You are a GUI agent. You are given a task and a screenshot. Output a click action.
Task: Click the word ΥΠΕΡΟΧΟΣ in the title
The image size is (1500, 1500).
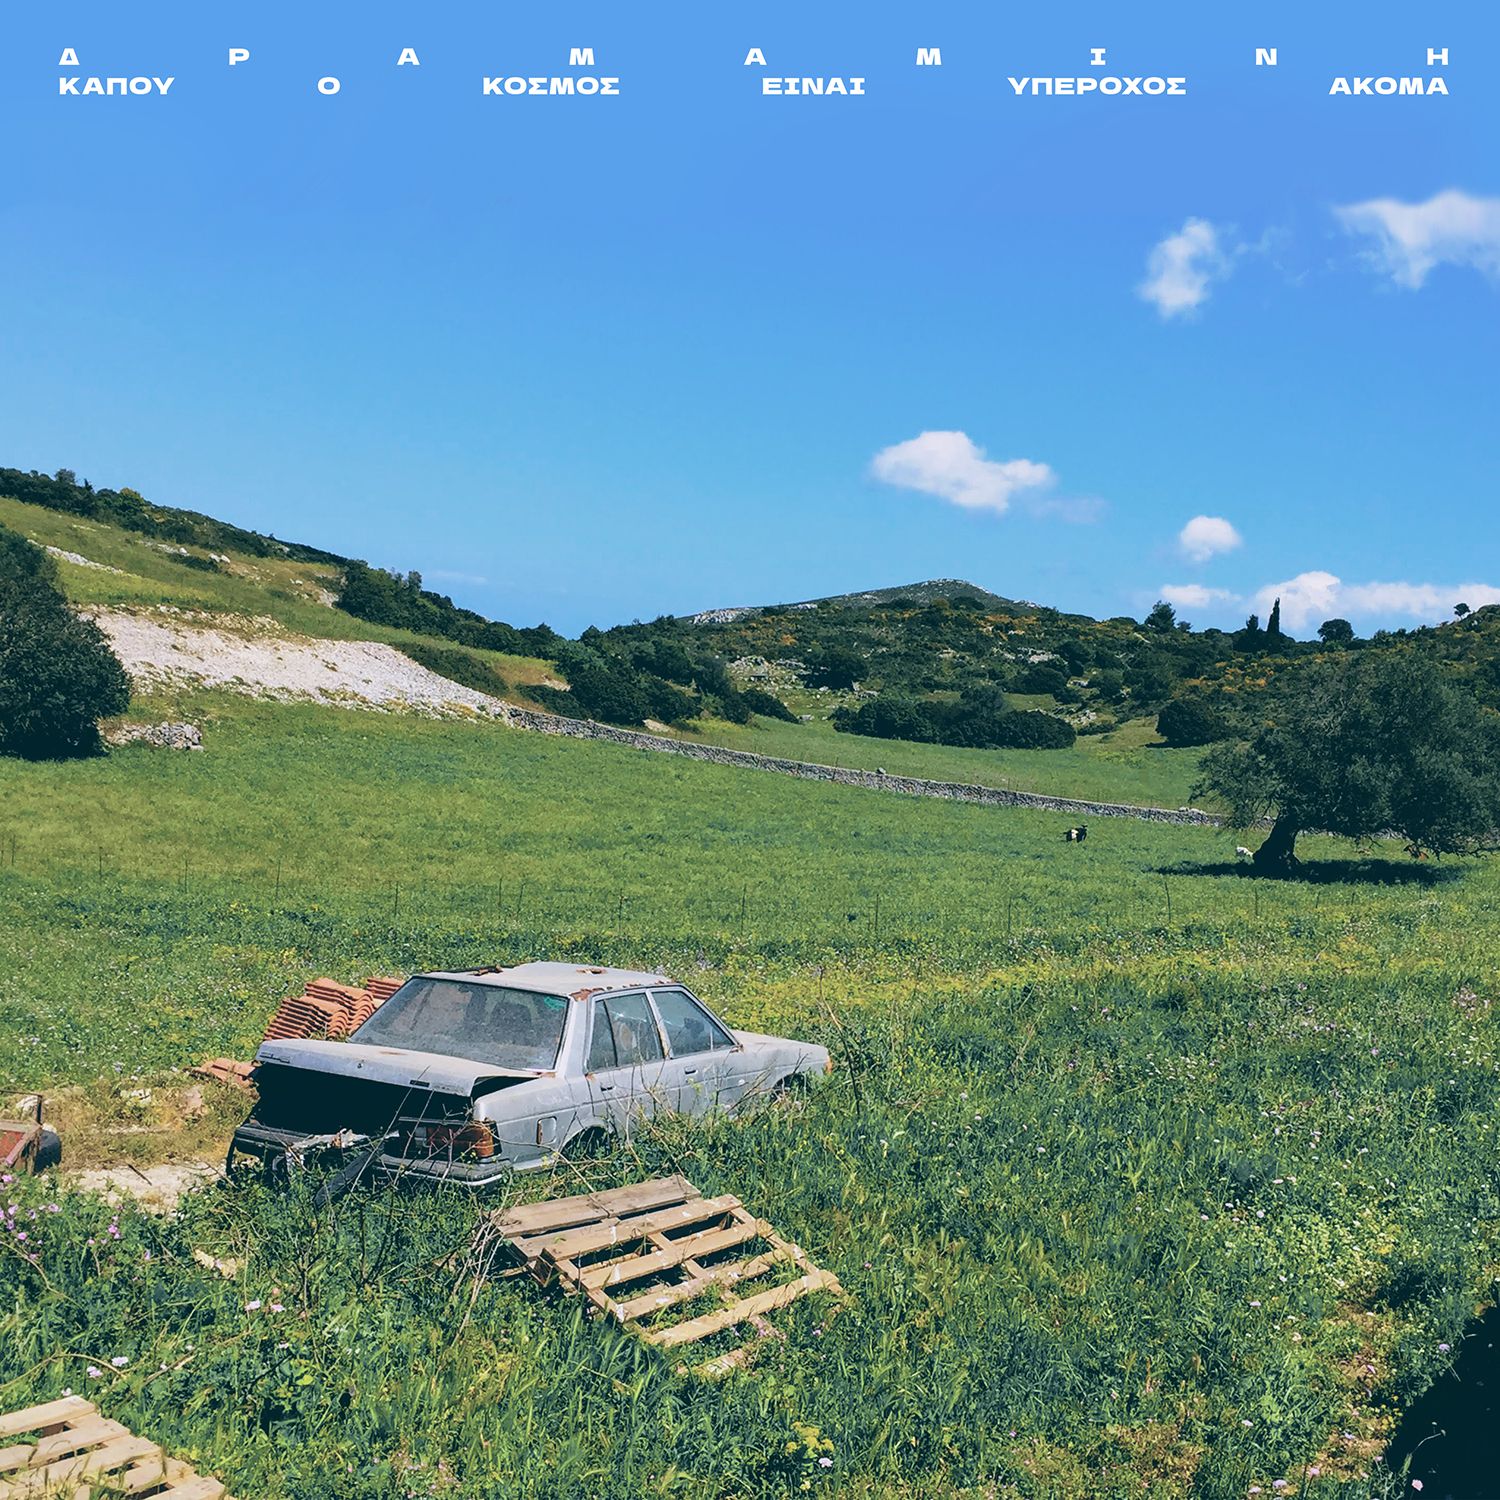click(1096, 86)
